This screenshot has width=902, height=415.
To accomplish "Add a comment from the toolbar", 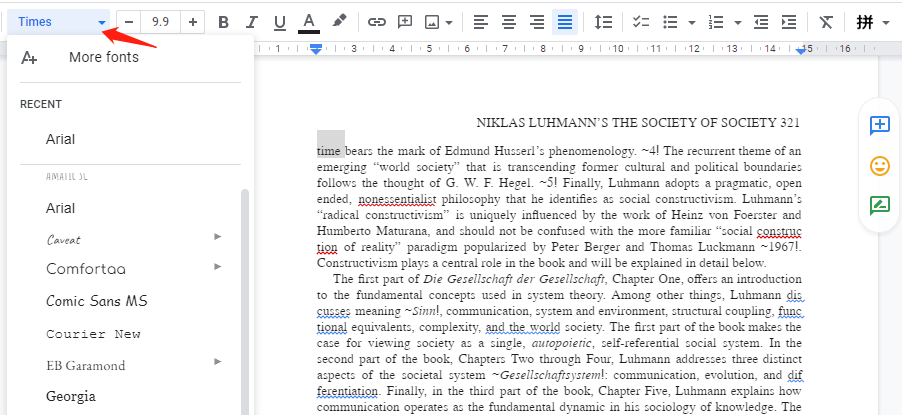I will coord(405,22).
